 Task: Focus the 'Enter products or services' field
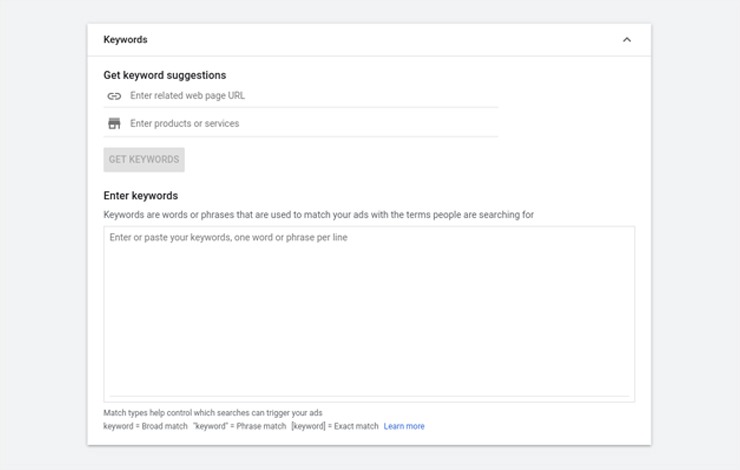click(310, 124)
